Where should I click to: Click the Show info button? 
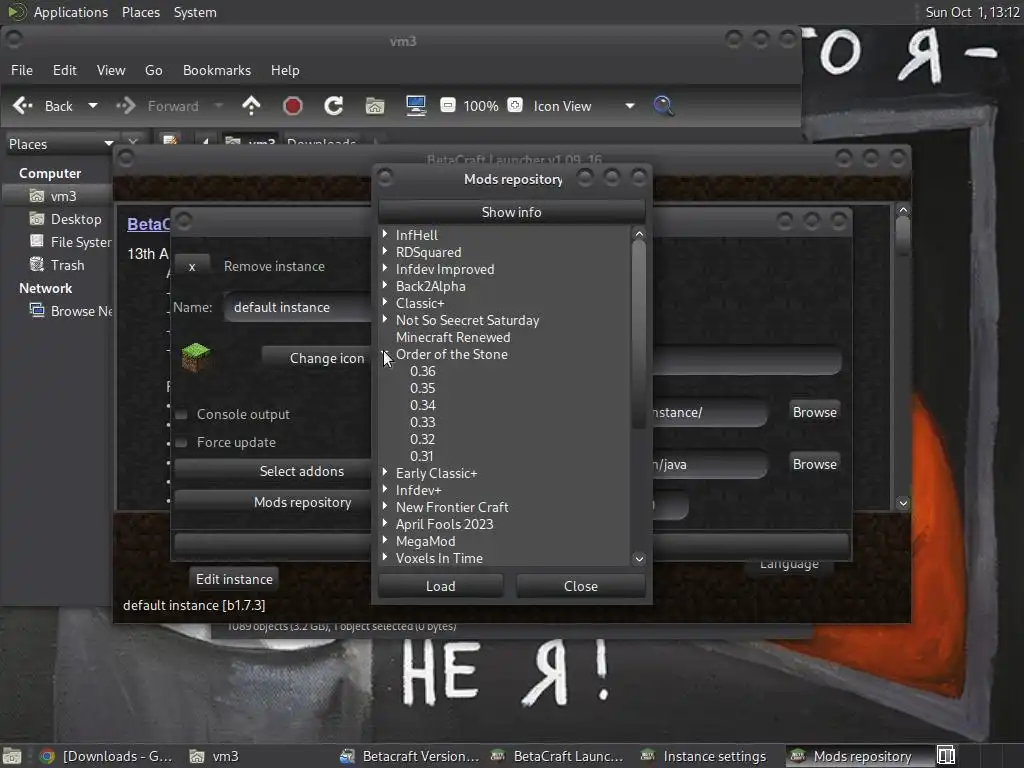click(x=511, y=212)
